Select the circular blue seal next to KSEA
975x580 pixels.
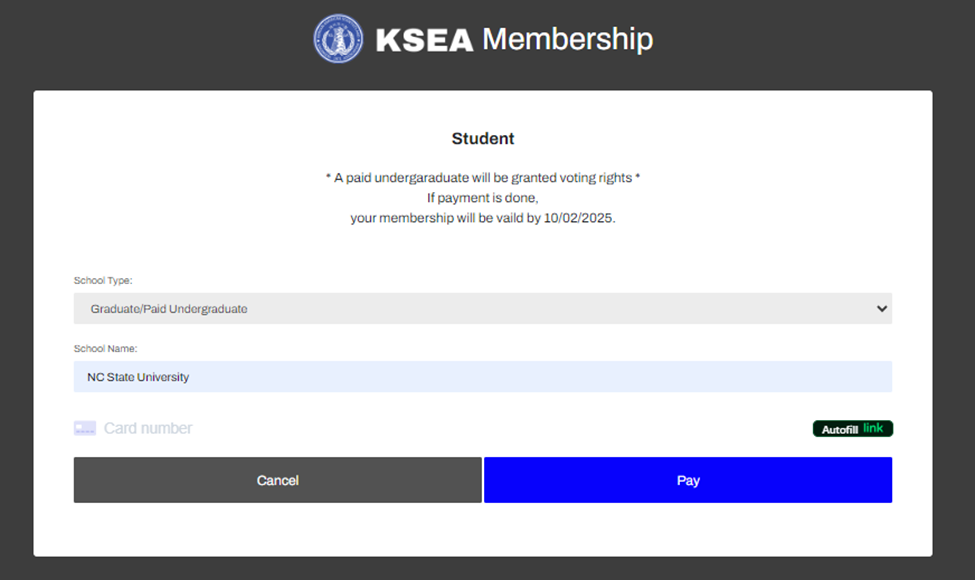tap(338, 38)
